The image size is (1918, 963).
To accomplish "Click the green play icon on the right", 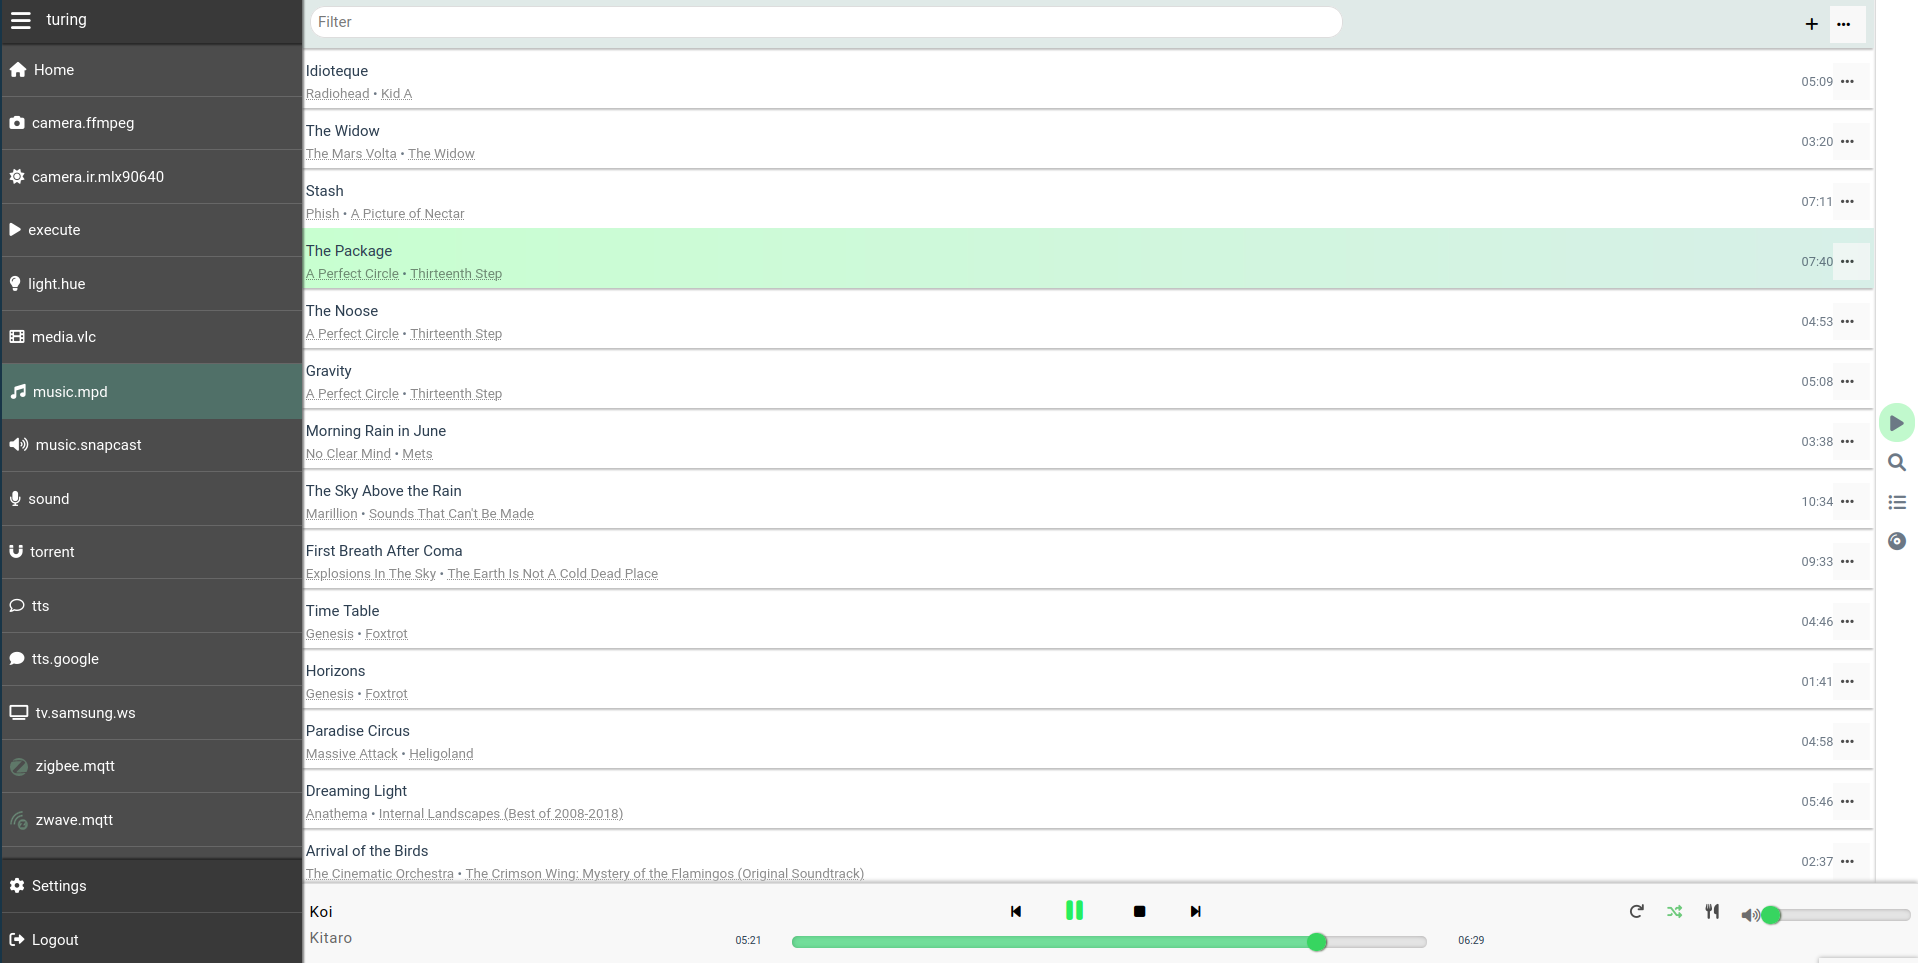I will (x=1897, y=422).
